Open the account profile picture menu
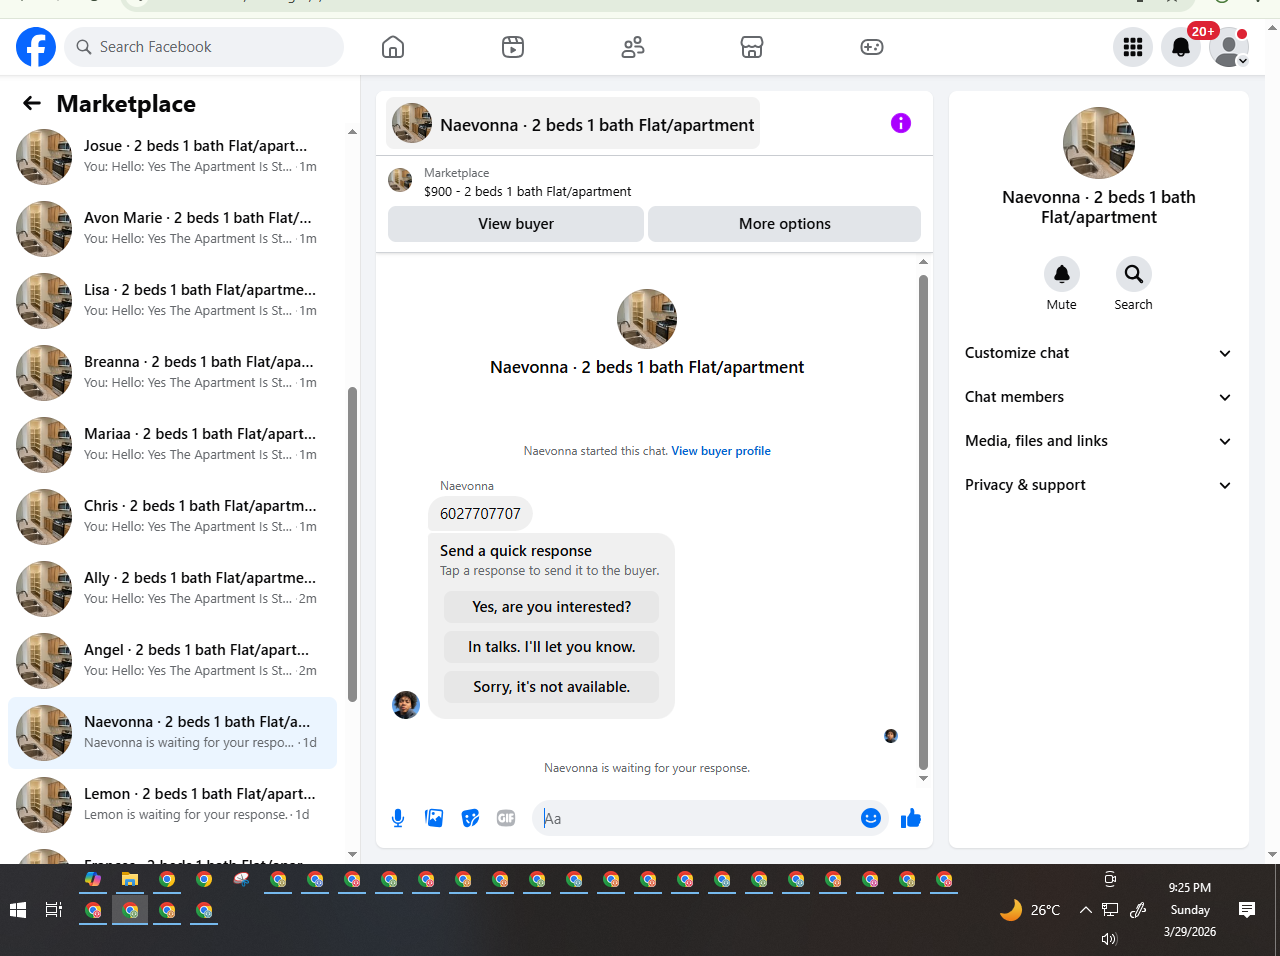1280x956 pixels. click(x=1229, y=47)
